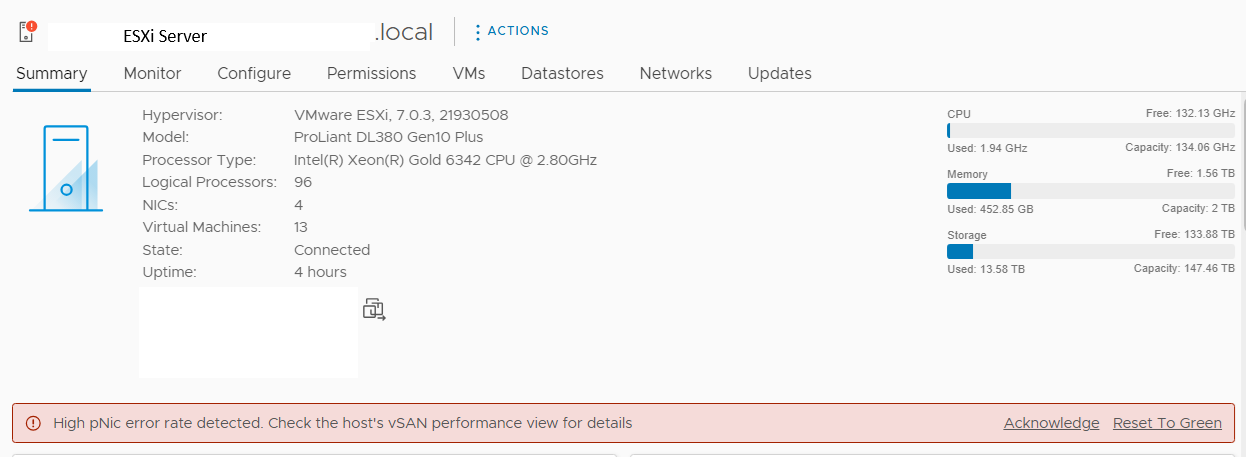The width and height of the screenshot is (1247, 457).
Task: Click the large ESXi host illustration icon
Action: [64, 168]
